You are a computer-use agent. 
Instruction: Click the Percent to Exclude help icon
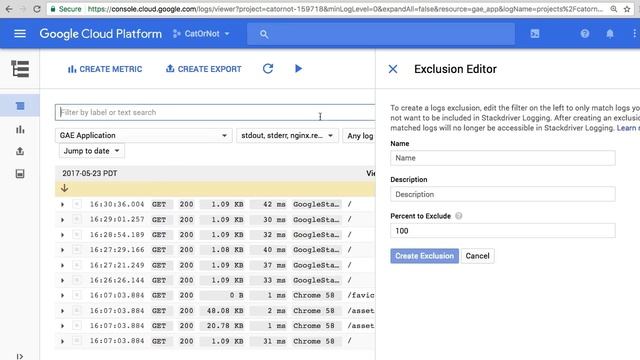click(x=459, y=216)
